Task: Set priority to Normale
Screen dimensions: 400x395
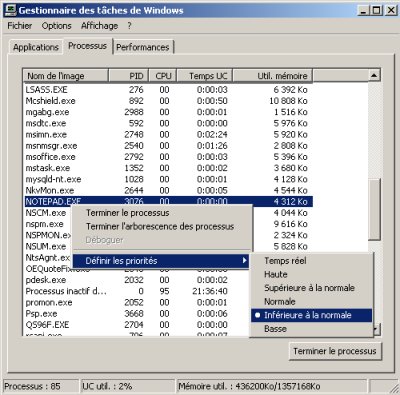Action: pyautogui.click(x=280, y=302)
